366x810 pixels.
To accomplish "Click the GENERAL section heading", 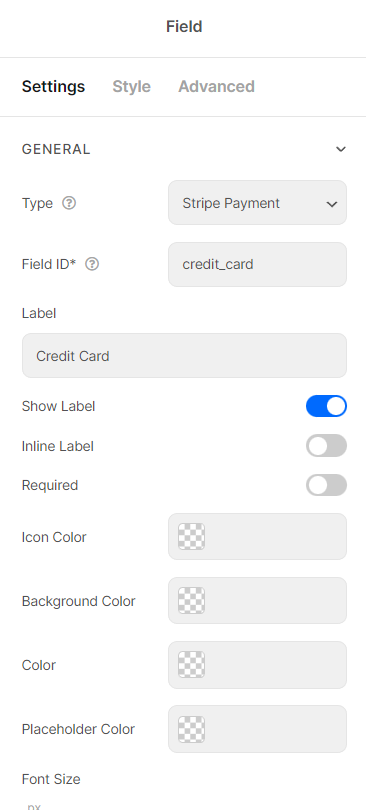I will (56, 149).
